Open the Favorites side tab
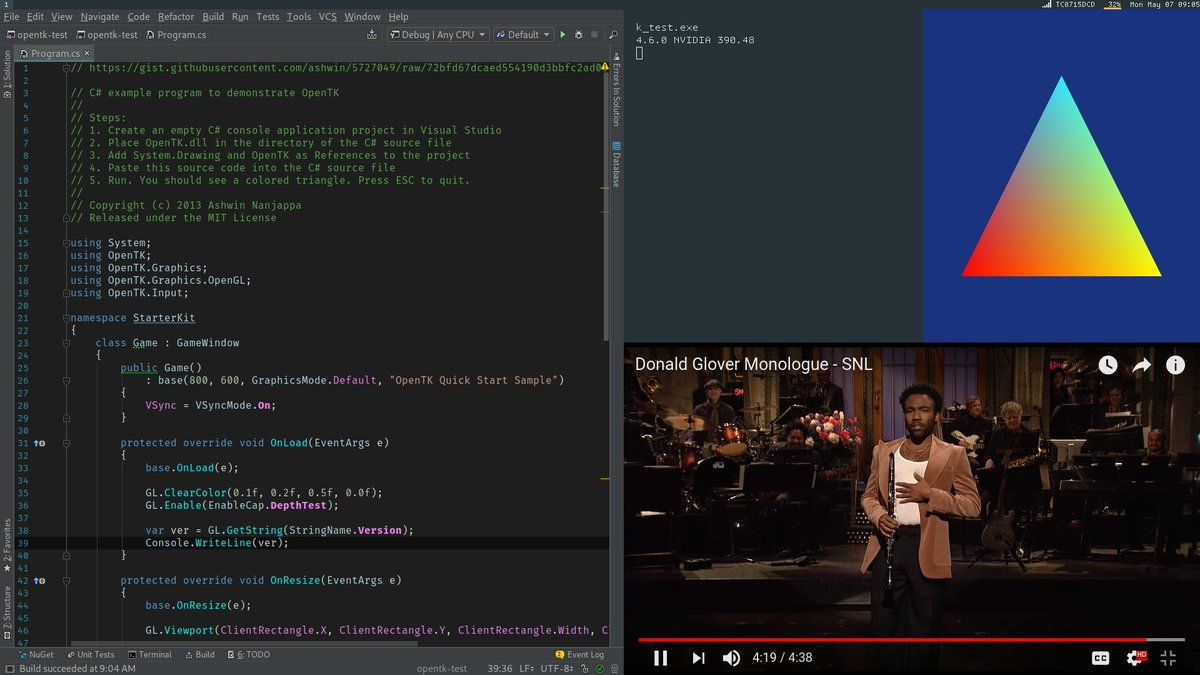 click(7, 544)
